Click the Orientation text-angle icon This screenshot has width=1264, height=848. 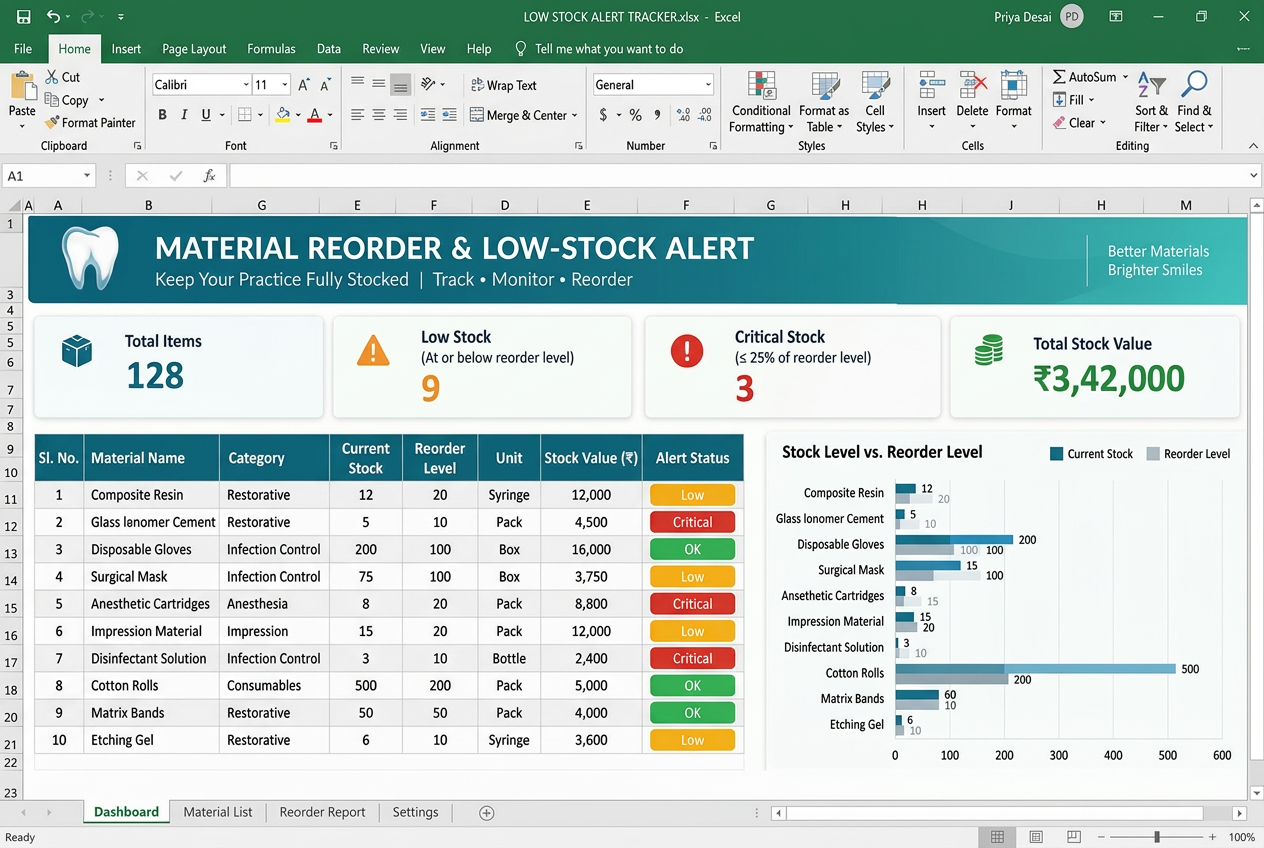429,85
